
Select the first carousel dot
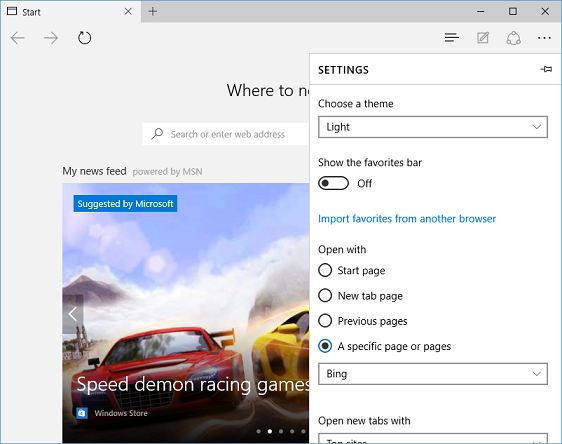(258, 431)
